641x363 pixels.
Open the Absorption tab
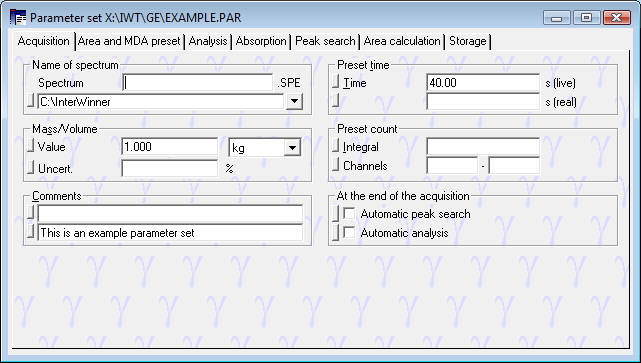(x=261, y=41)
